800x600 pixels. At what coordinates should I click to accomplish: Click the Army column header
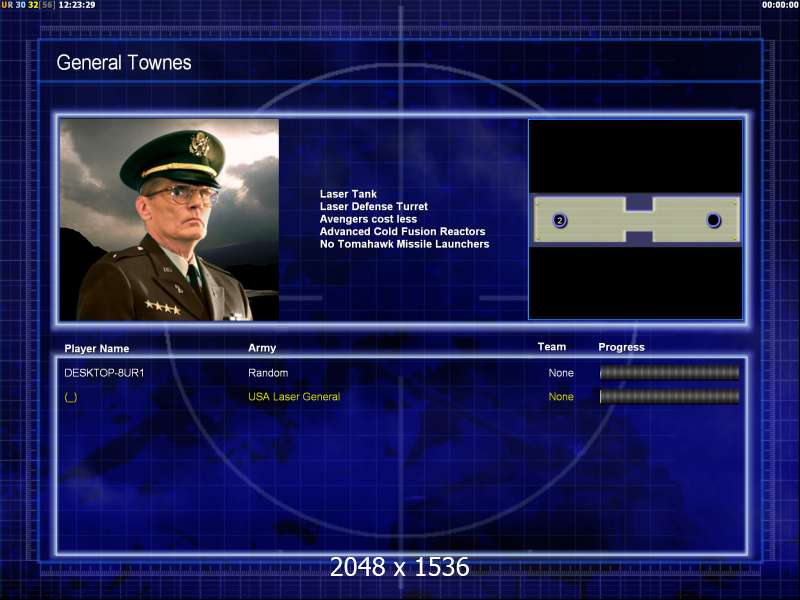tap(262, 348)
